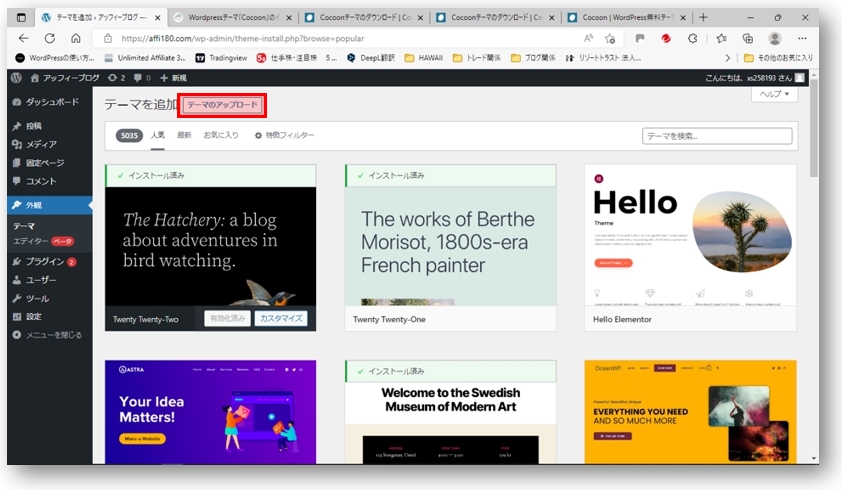Viewport: 842px width, 490px height.
Task: Open the WordPress logo admin menu
Action: pyautogui.click(x=16, y=78)
